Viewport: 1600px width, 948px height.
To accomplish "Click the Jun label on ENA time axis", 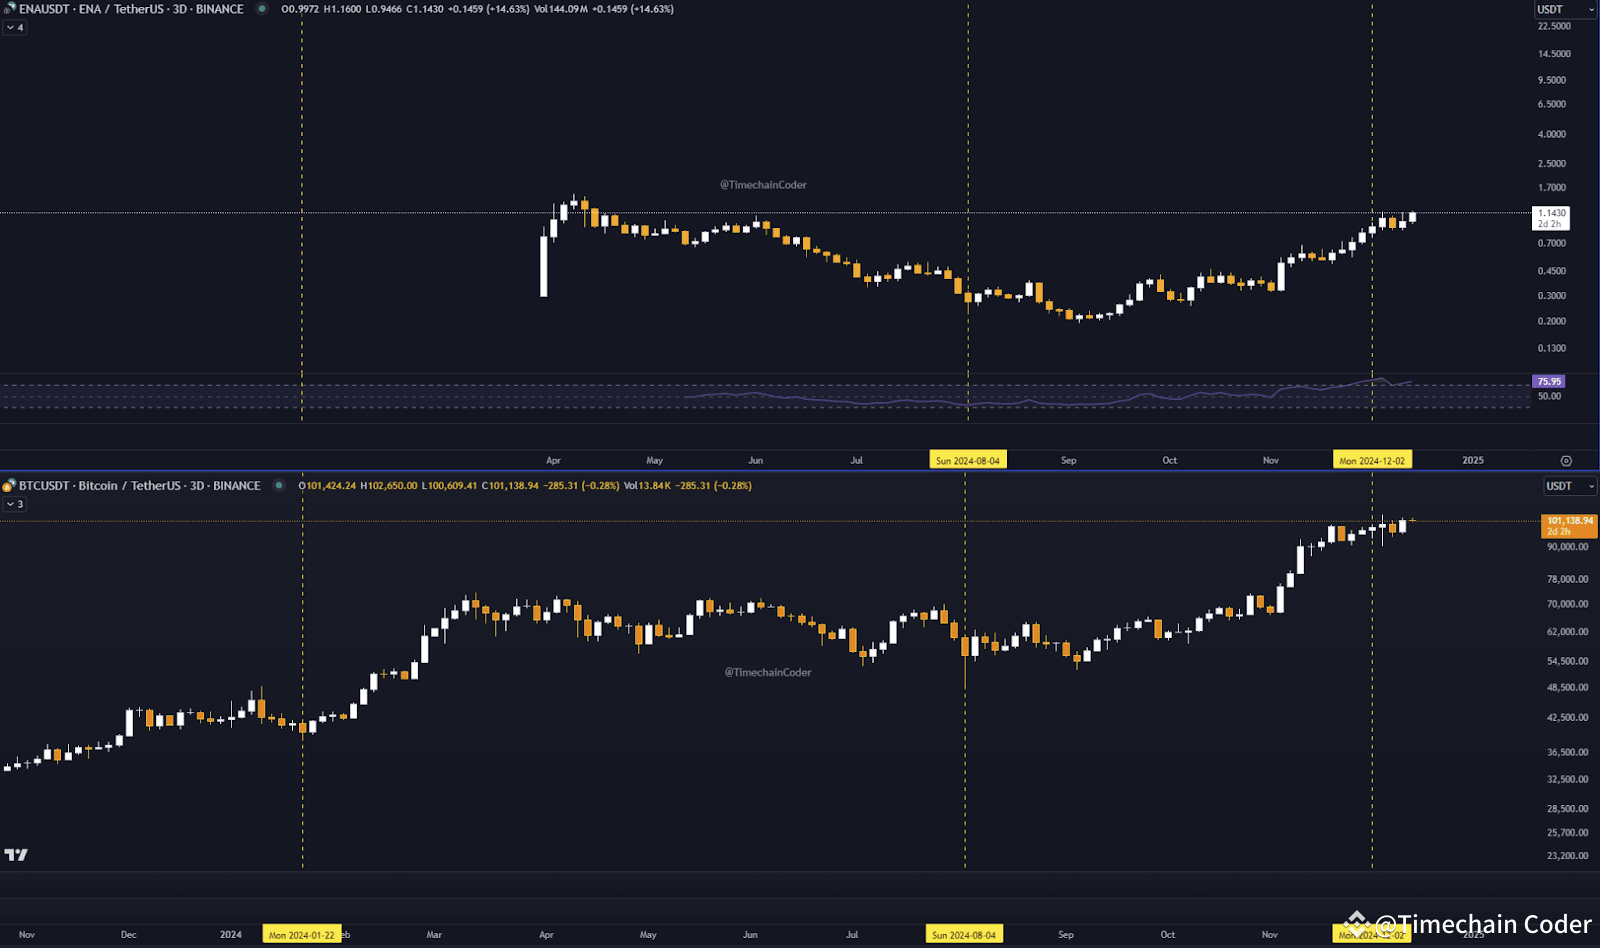I will pyautogui.click(x=756, y=461).
